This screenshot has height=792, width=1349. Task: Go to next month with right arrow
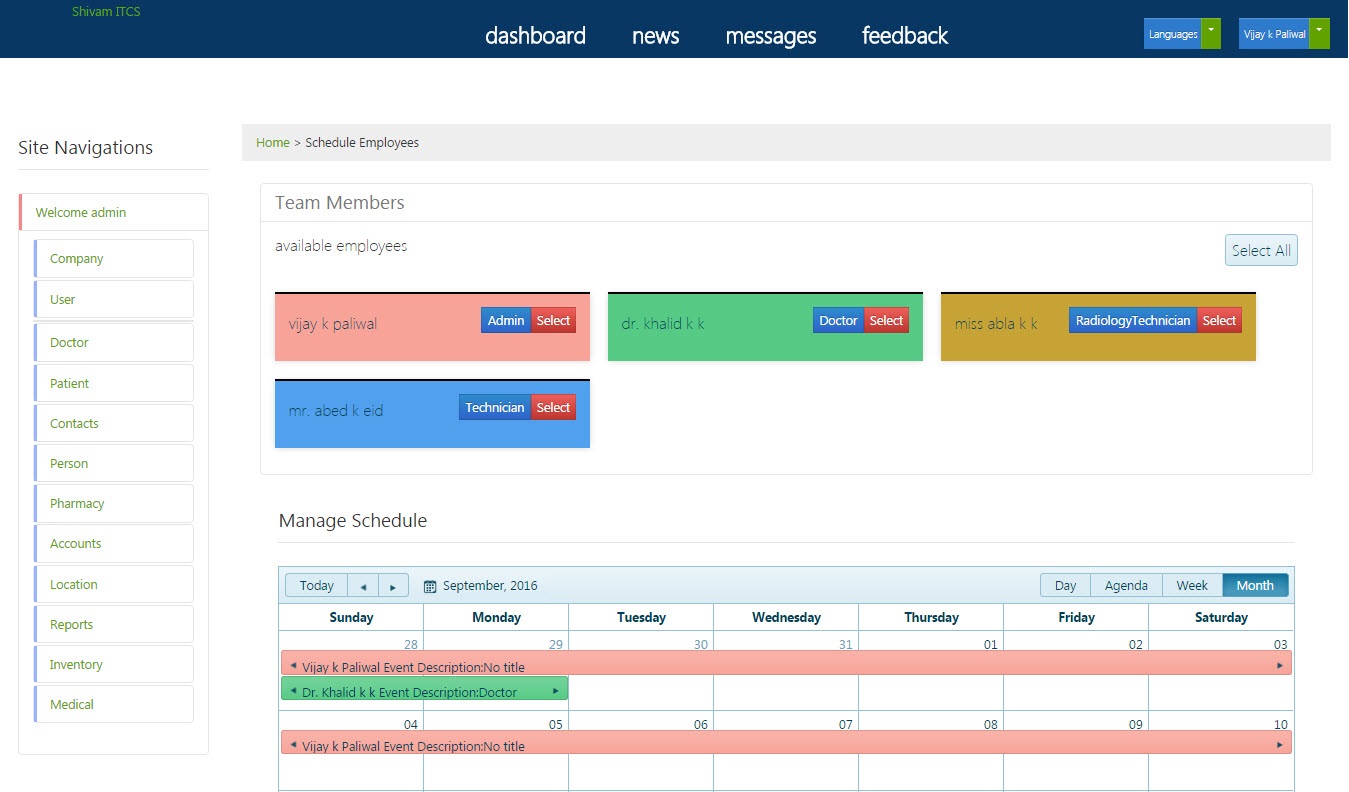click(x=393, y=586)
